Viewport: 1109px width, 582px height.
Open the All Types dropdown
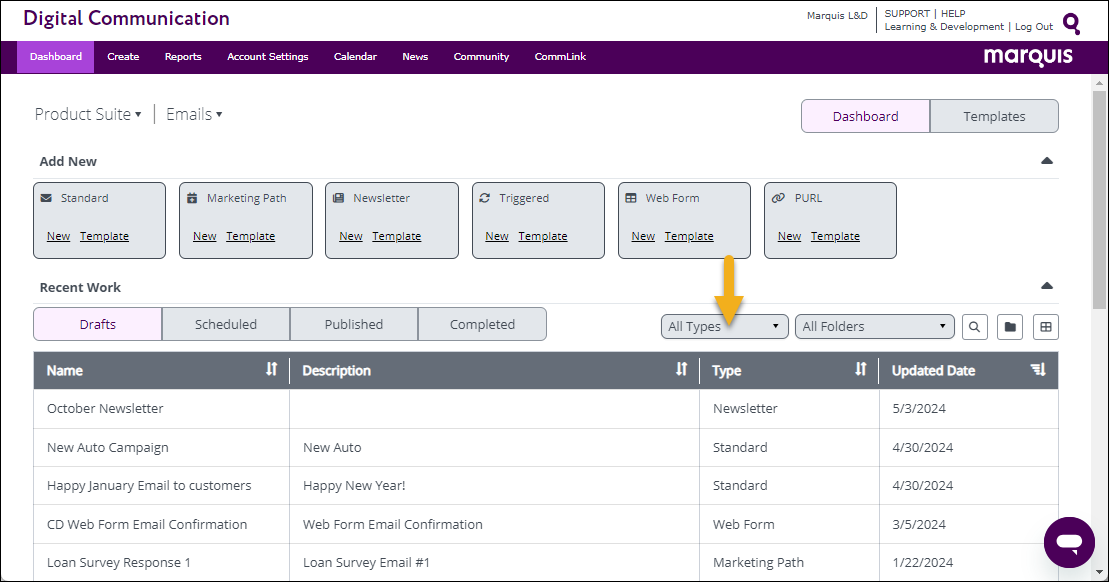tap(724, 327)
